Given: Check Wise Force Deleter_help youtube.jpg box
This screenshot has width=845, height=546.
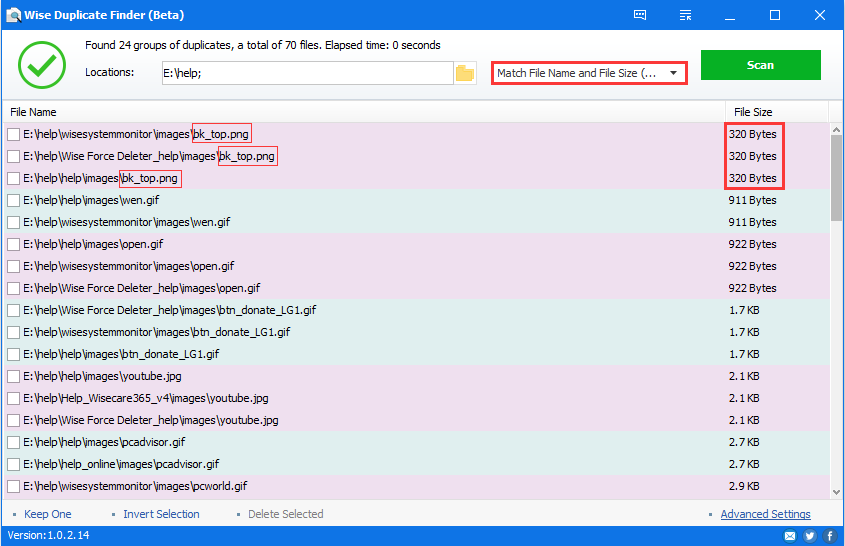Looking at the screenshot, I should [13, 420].
